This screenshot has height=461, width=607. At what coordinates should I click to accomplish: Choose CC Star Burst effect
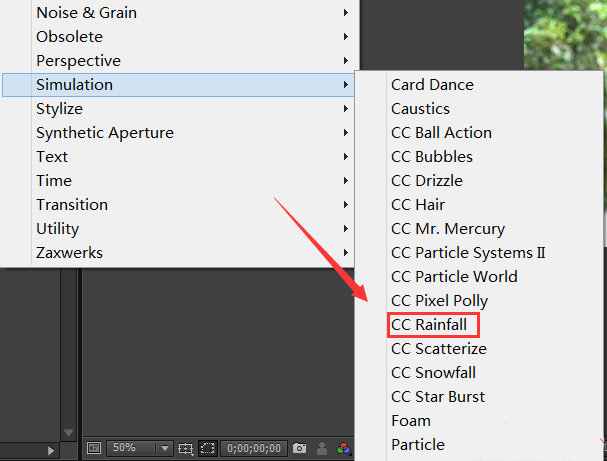(x=438, y=397)
